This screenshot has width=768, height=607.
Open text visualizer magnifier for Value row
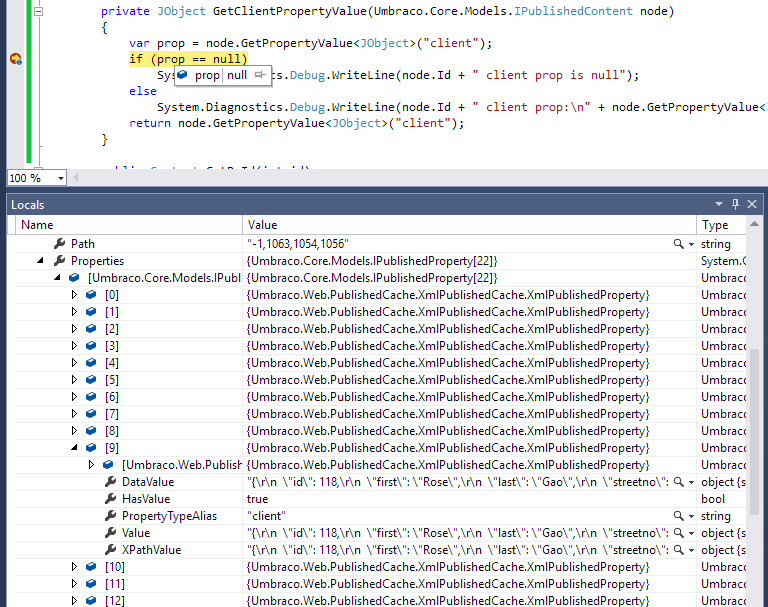(678, 533)
